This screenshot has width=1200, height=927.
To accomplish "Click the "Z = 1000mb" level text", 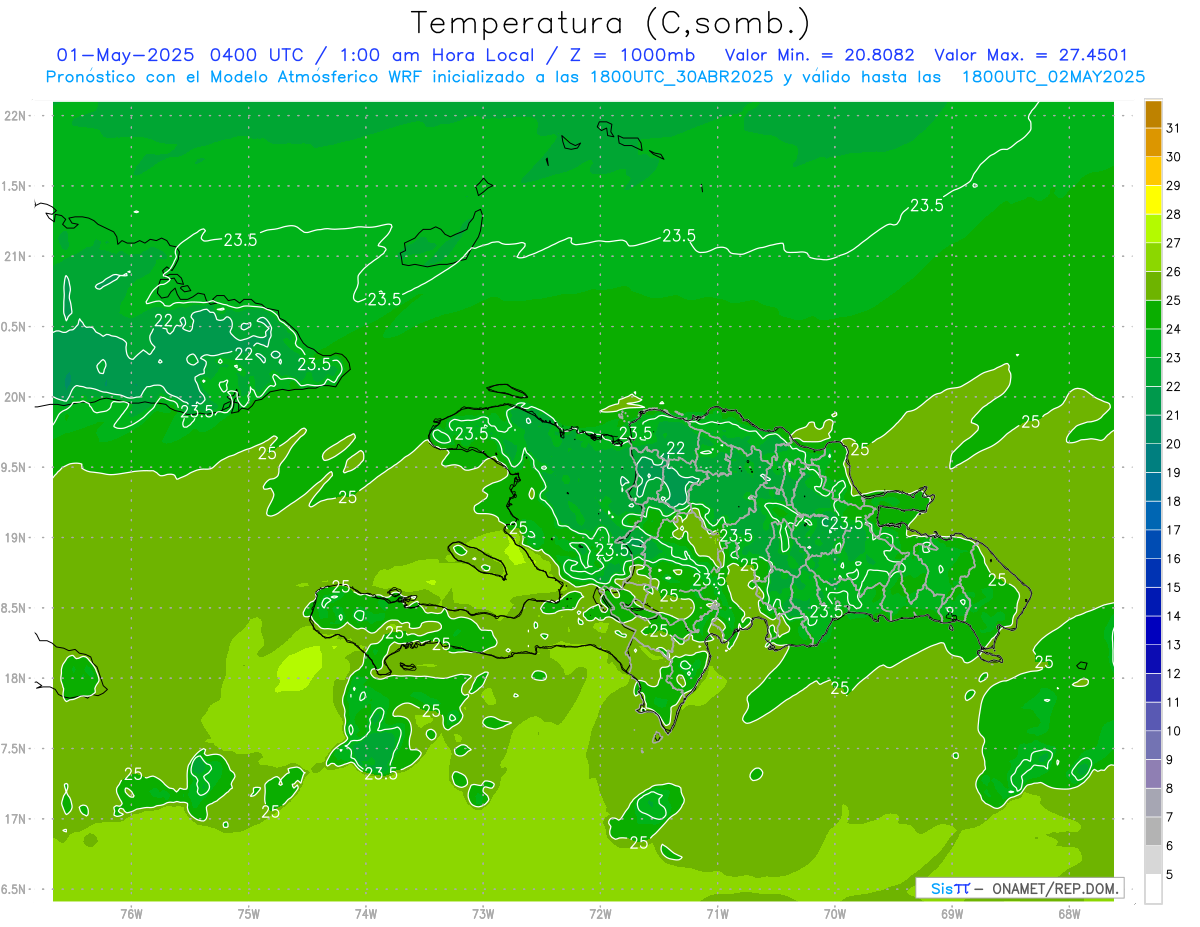I will pos(632,55).
